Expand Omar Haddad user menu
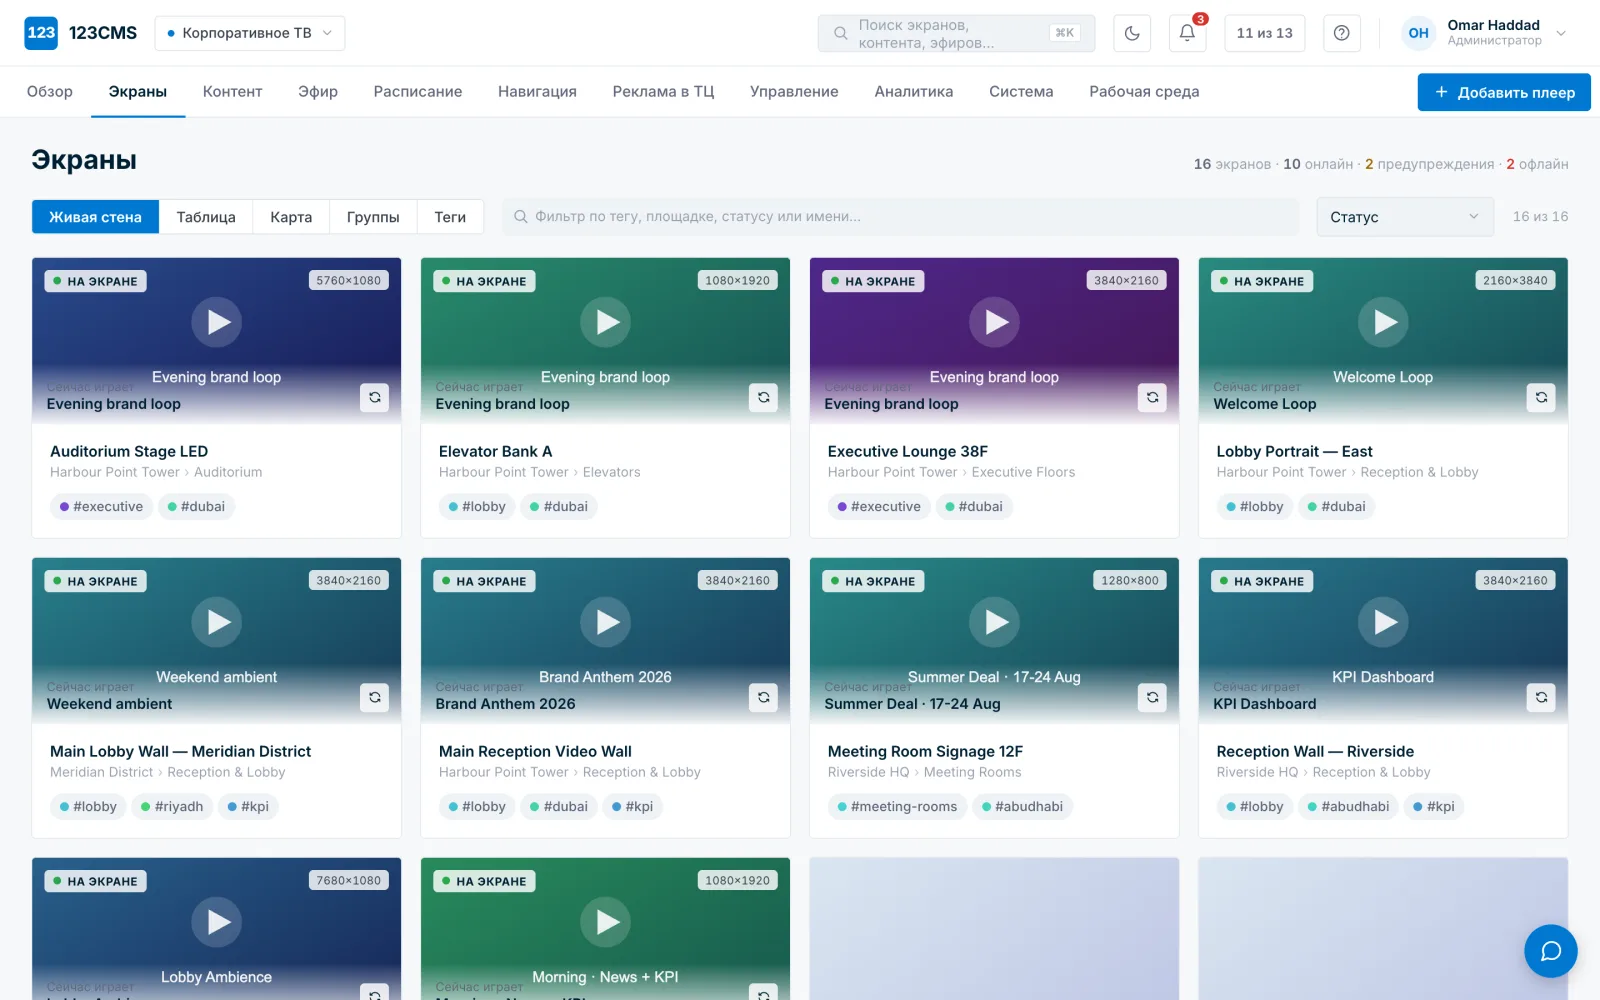Viewport: 1600px width, 1000px height. click(1485, 33)
